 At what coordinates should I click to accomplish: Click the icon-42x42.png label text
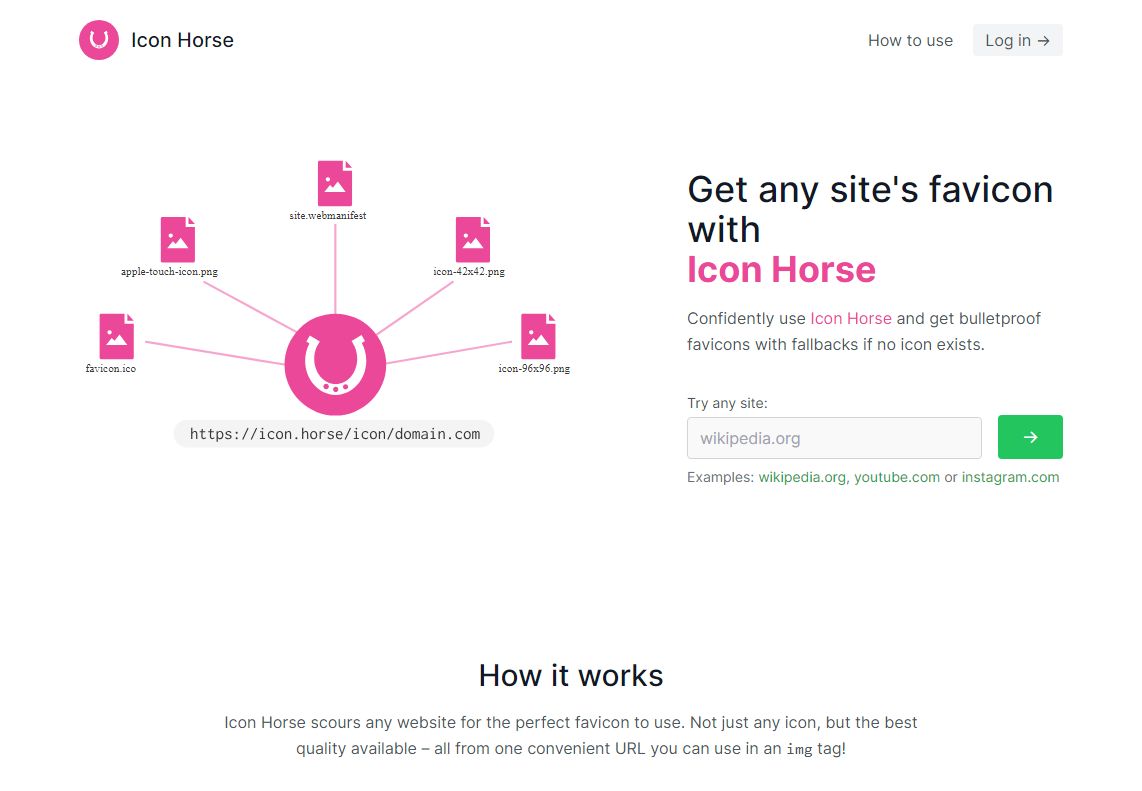coord(469,272)
